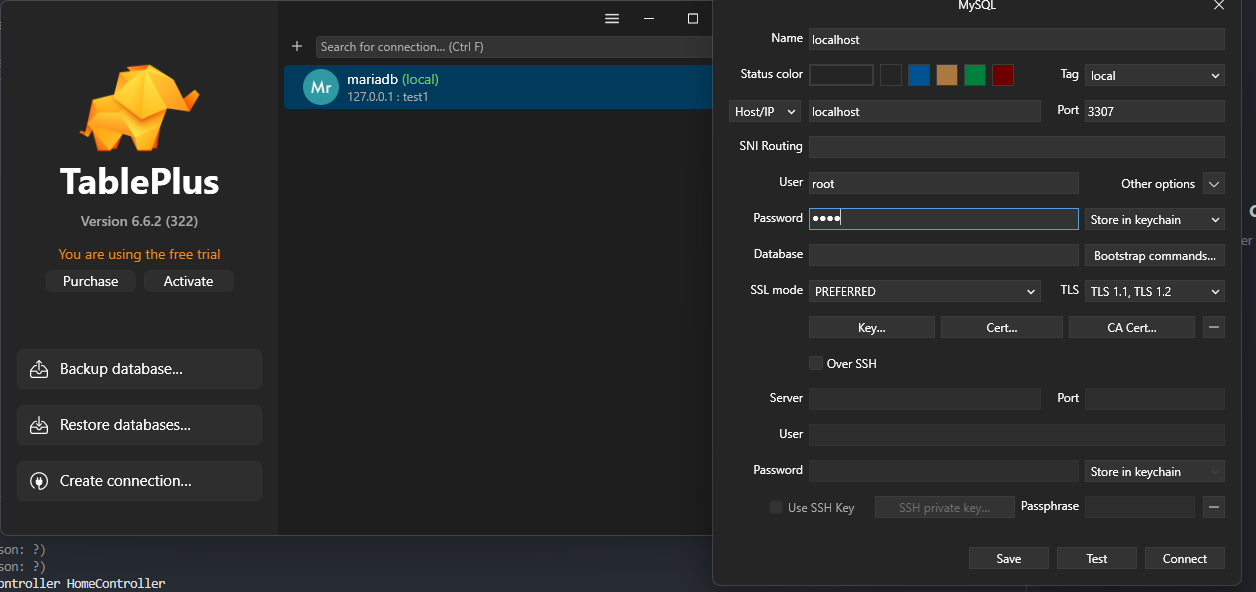Screen dimensions: 1256x592
Task: Enable the Over SSH checkbox
Action: click(816, 363)
